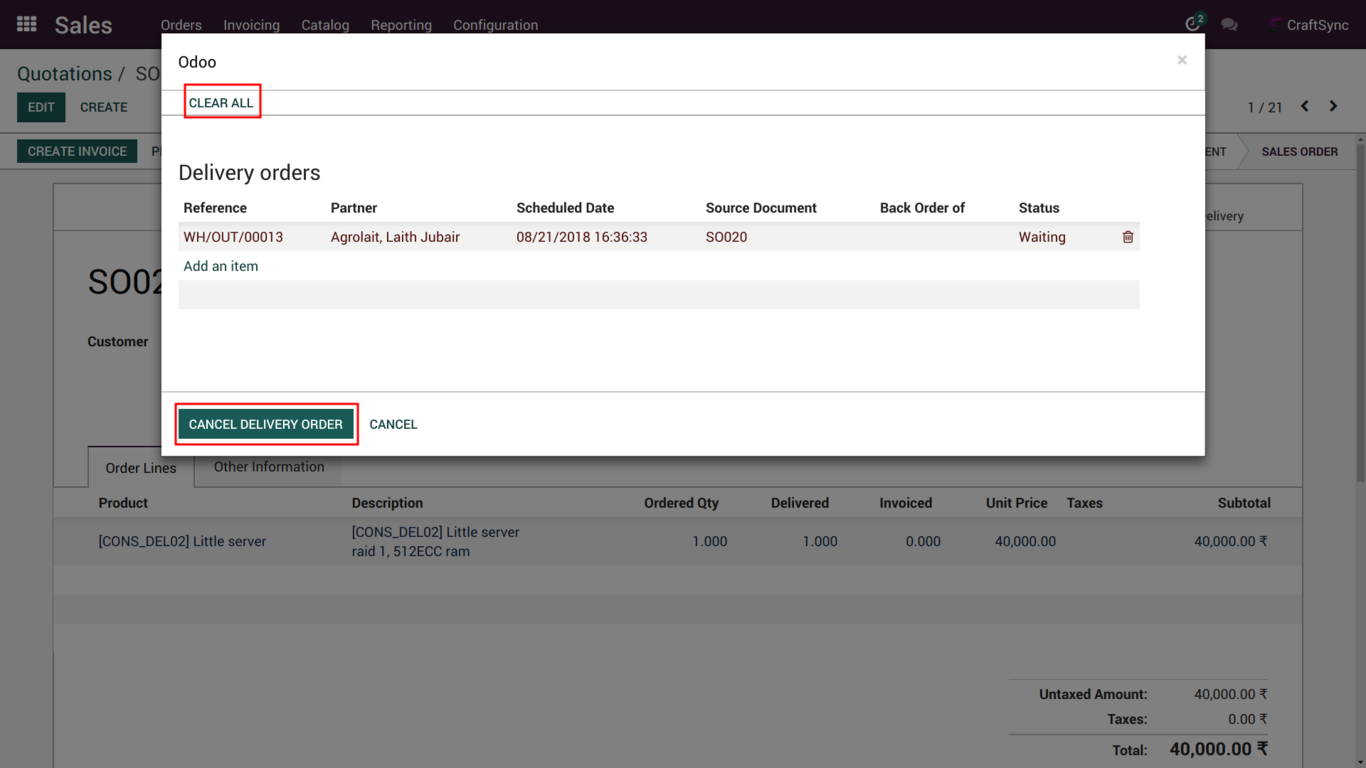This screenshot has height=768, width=1366.
Task: Sort by the Scheduled Date column header
Action: pyautogui.click(x=565, y=208)
